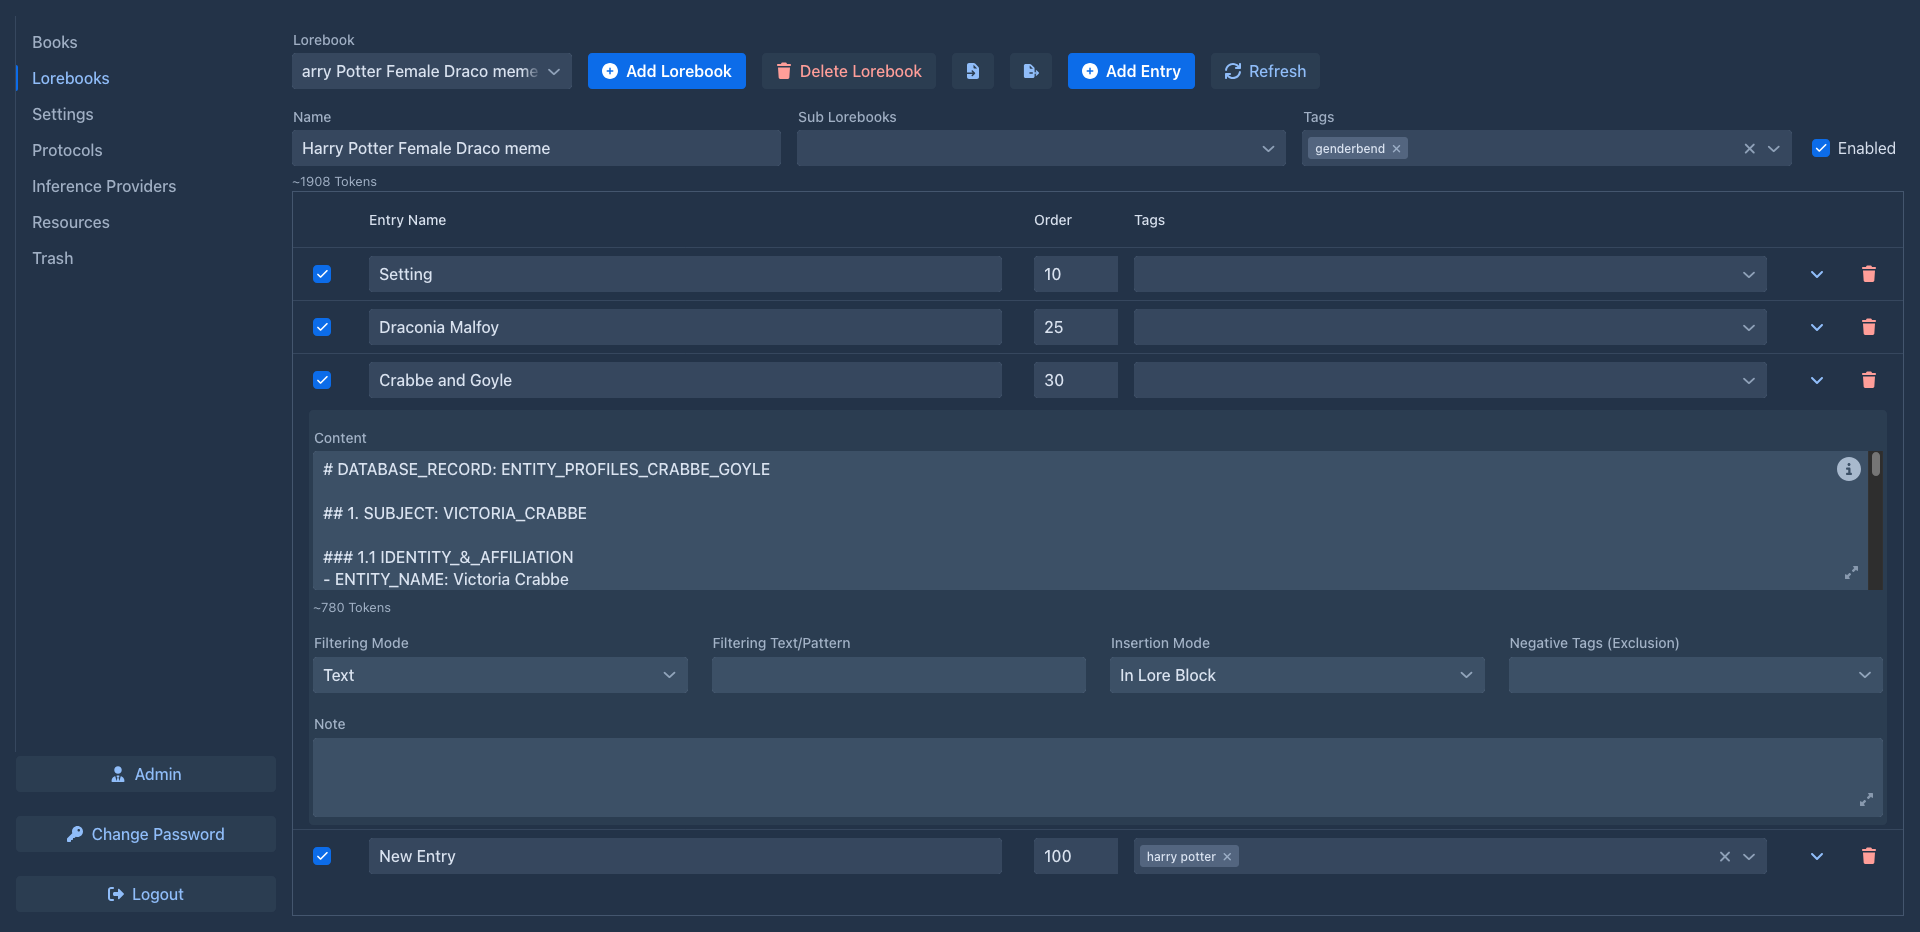Click the Note text area

pyautogui.click(x=1098, y=778)
